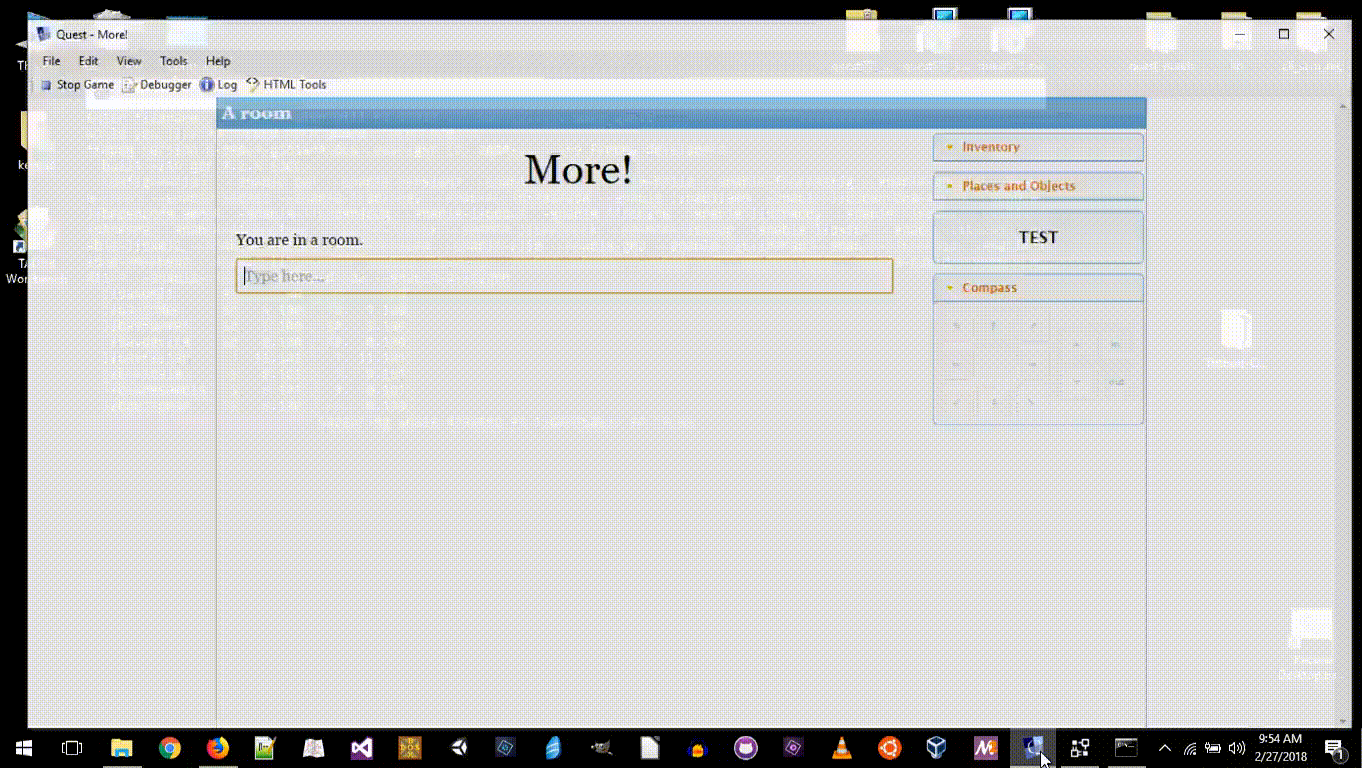Click the 'A room' location header bar
The height and width of the screenshot is (768, 1362).
click(681, 113)
